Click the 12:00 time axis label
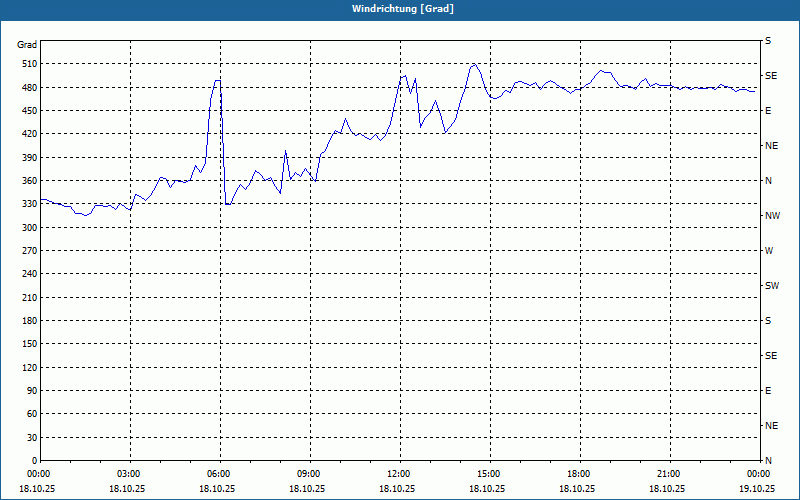800x500 pixels. [400, 474]
